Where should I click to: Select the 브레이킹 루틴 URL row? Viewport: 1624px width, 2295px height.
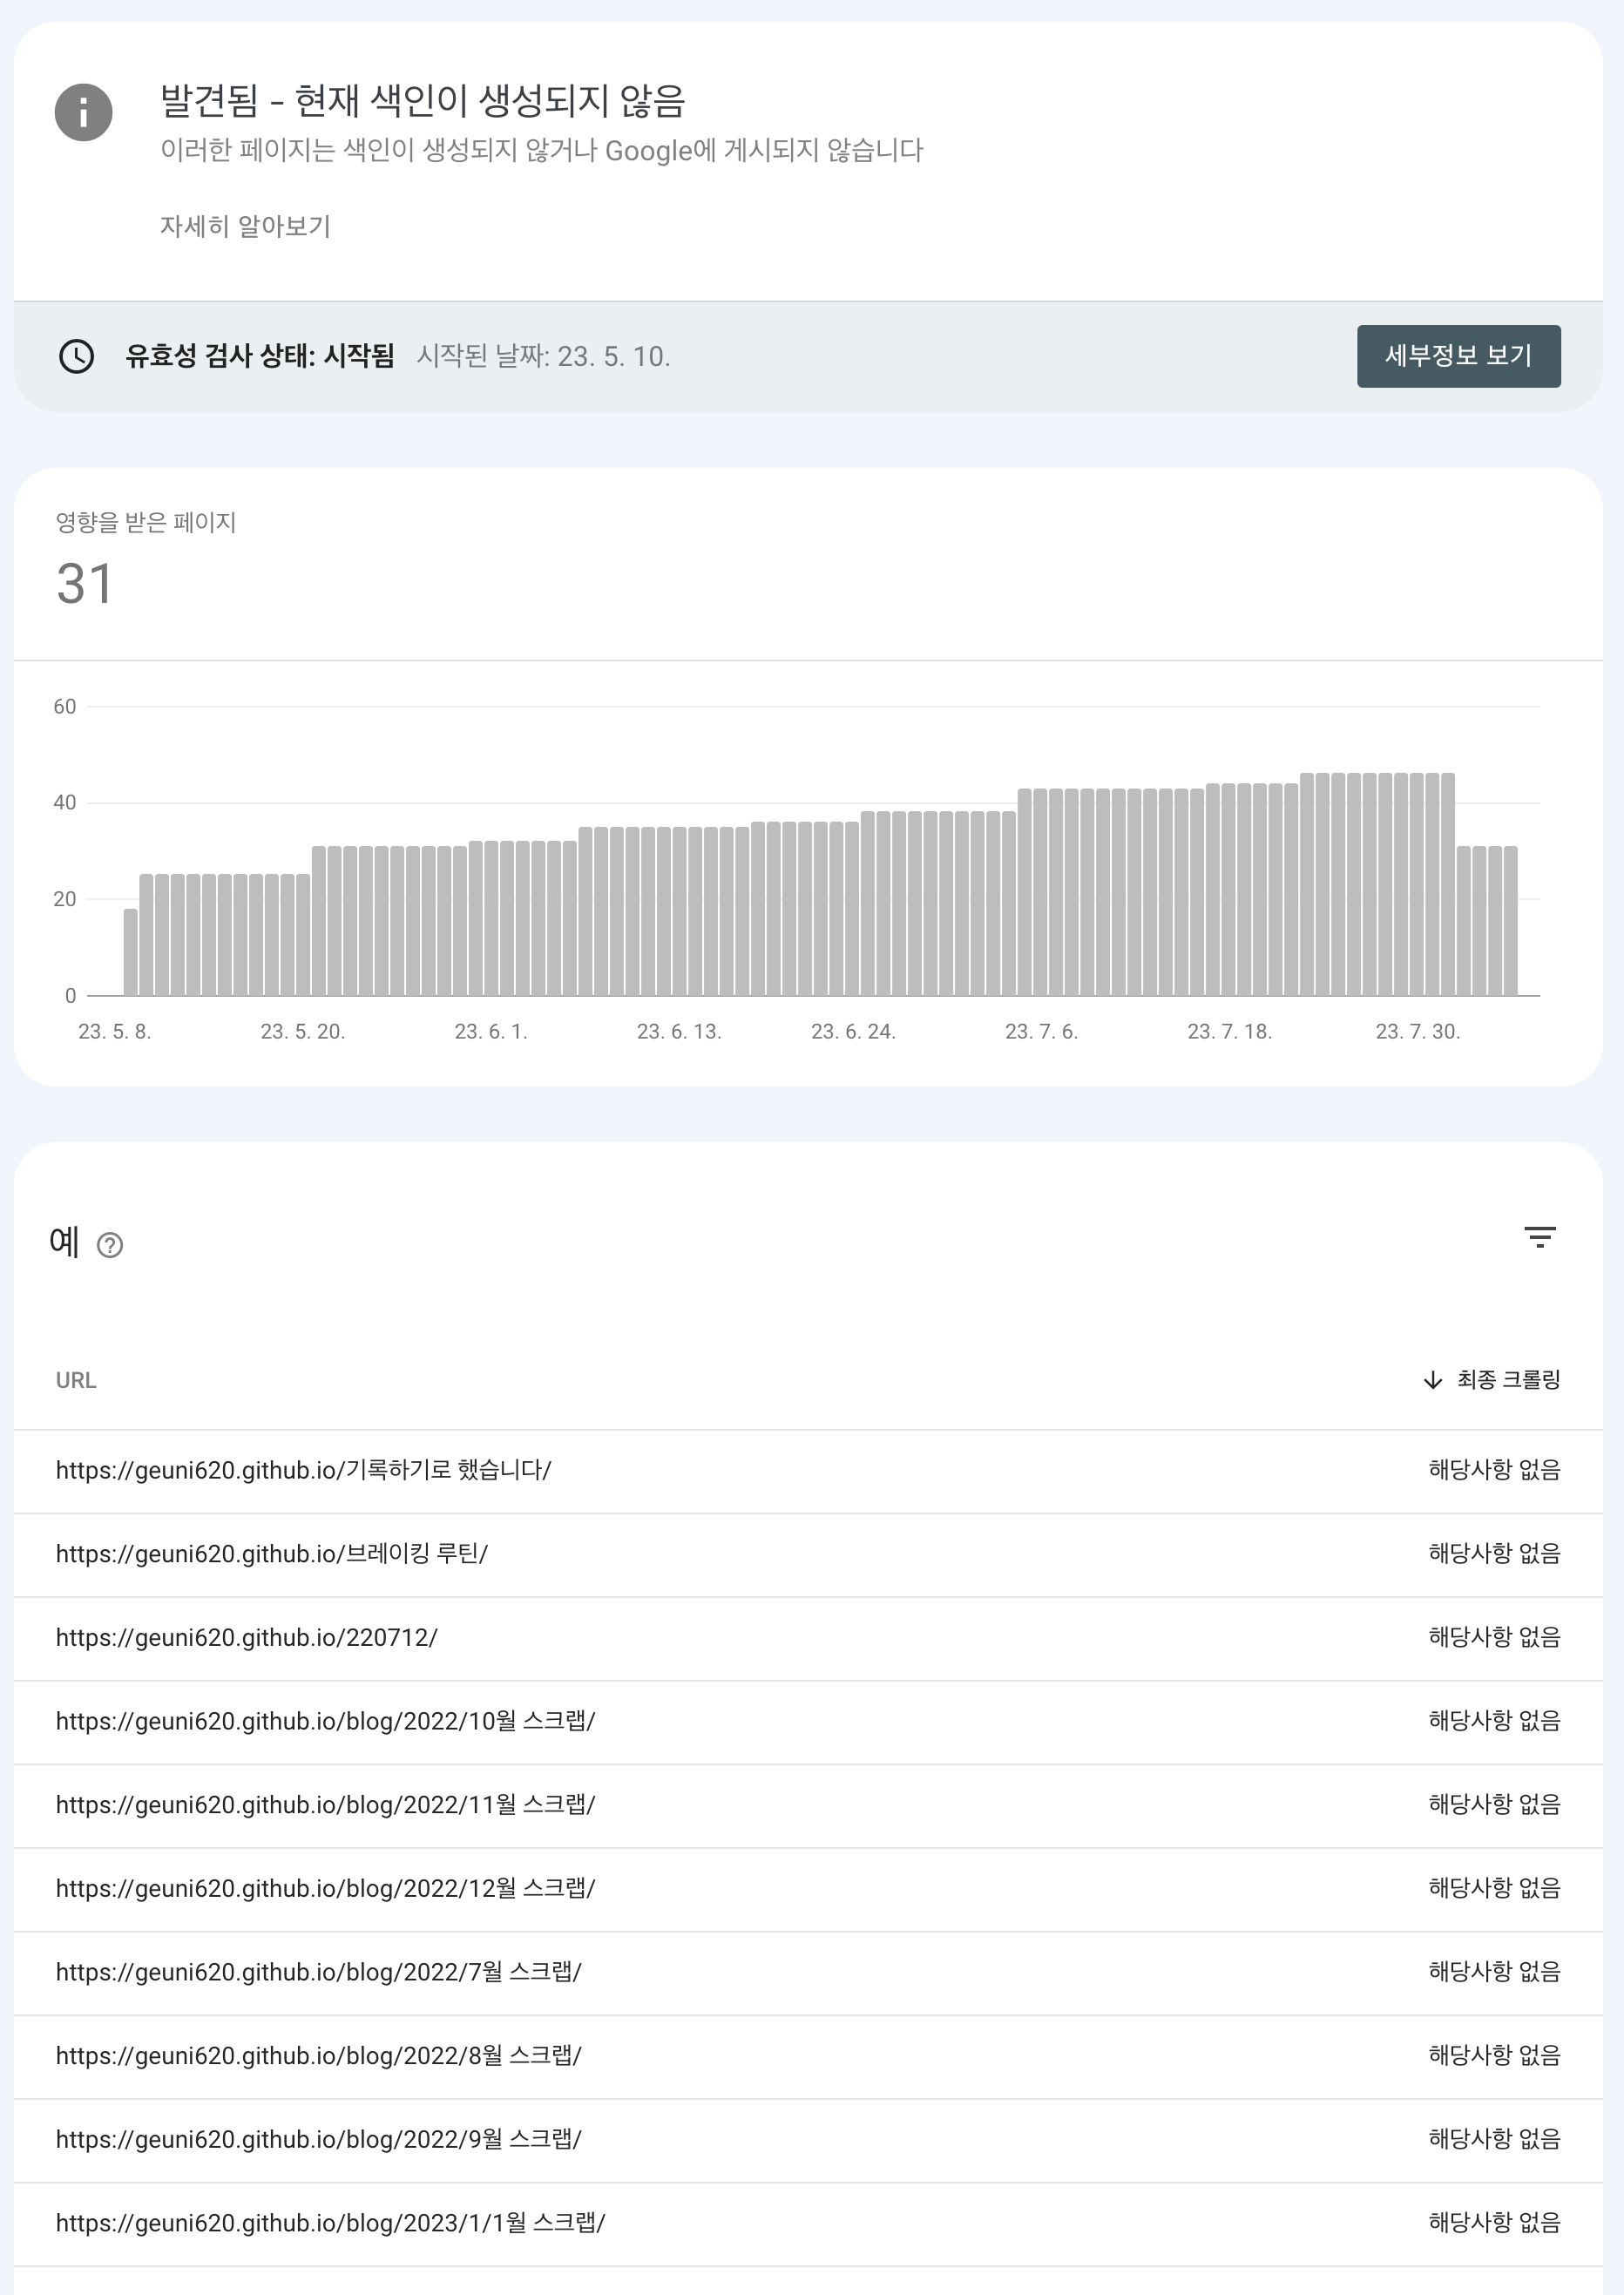[808, 1555]
